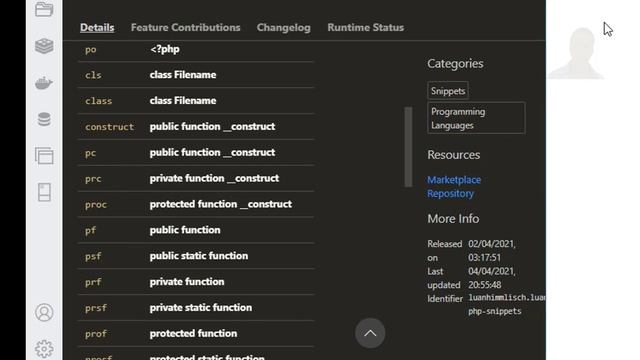Image resolution: width=640 pixels, height=360 pixels.
Task: Click the 'prf' snippet prefix
Action: coord(93,282)
